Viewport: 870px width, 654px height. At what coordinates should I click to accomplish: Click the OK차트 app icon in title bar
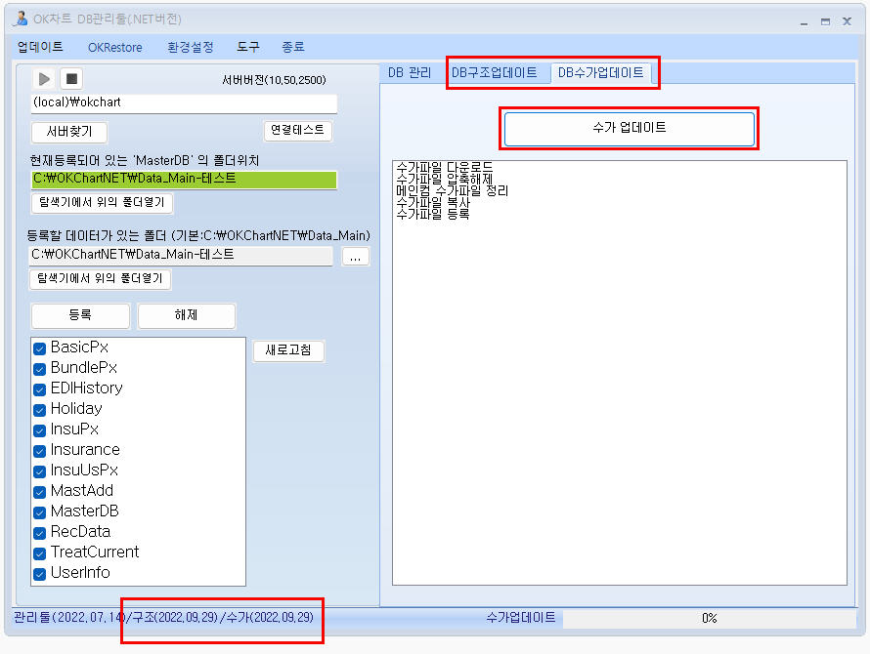click(x=21, y=19)
